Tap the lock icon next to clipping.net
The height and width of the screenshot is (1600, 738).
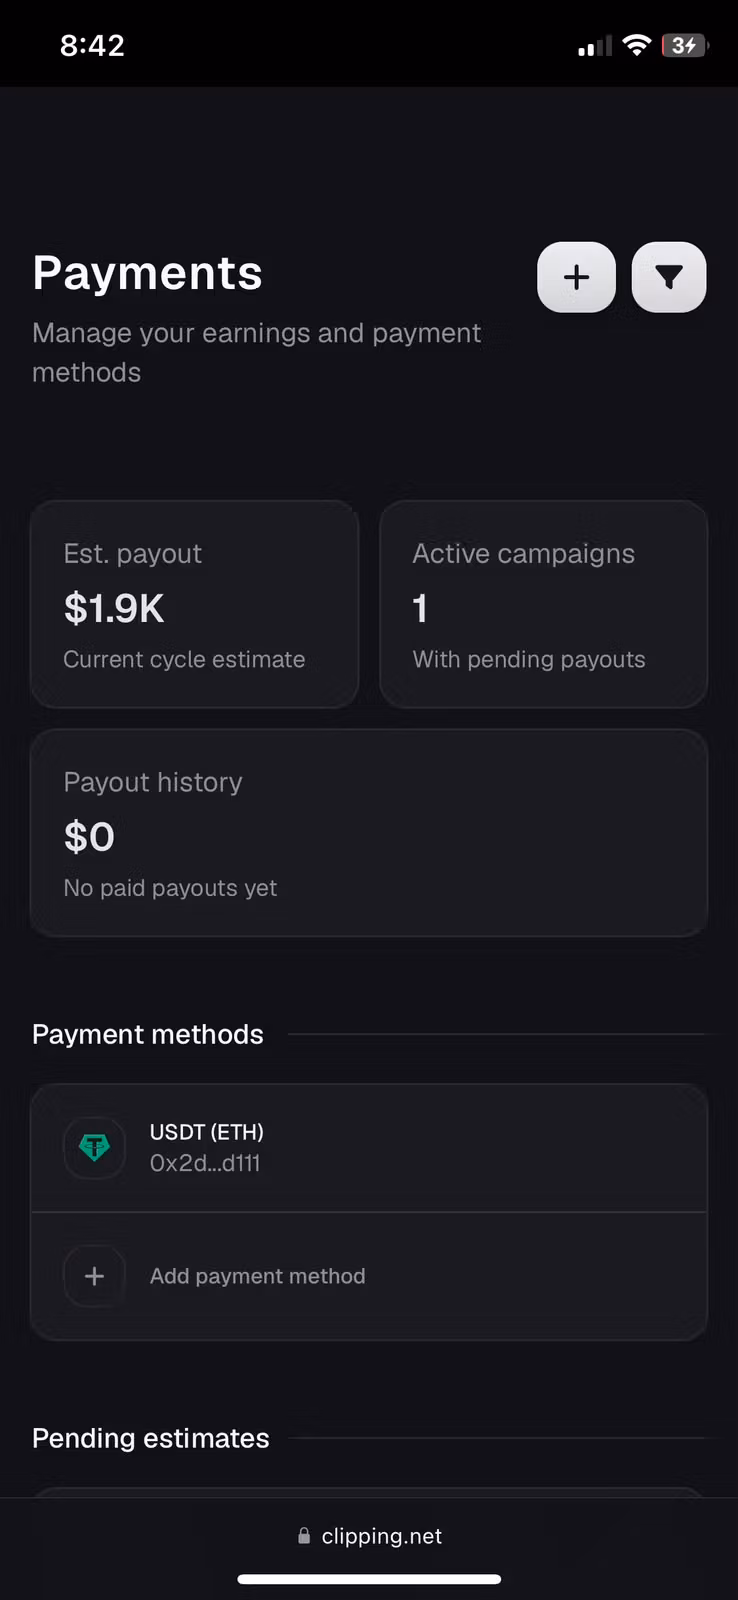tap(304, 1535)
